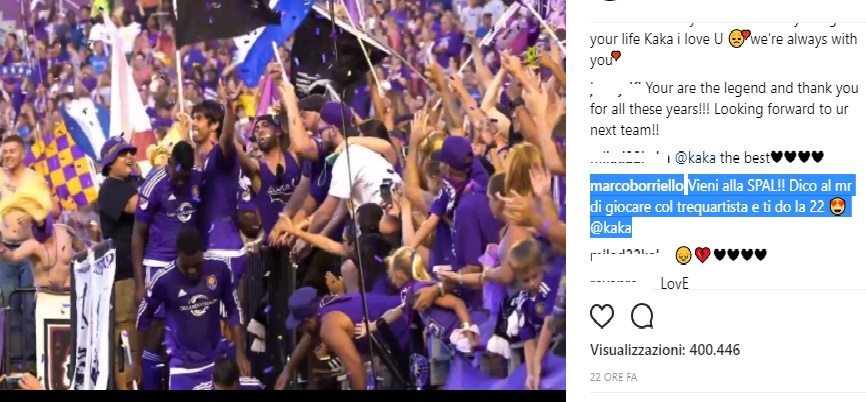Open the '22 ORE FA' timestamp link

pyautogui.click(x=613, y=378)
